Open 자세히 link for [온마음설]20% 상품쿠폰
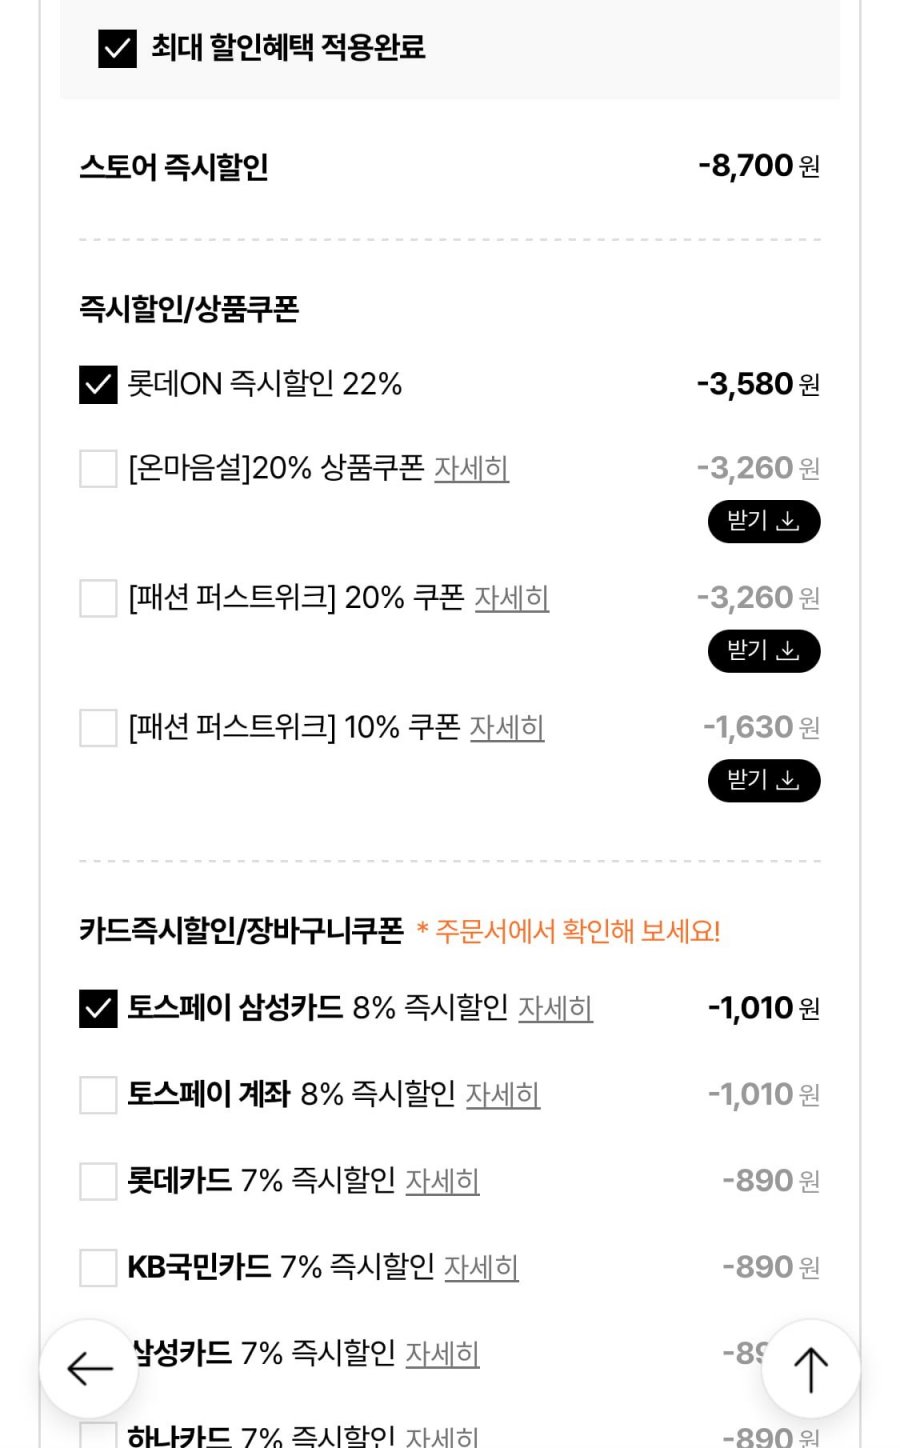 471,468
